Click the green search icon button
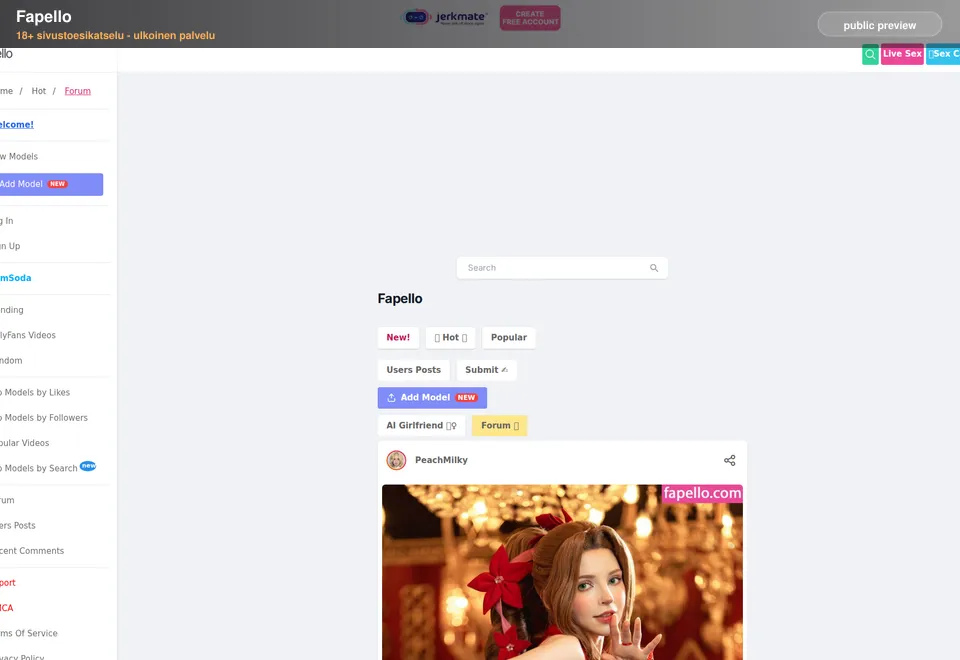Image resolution: width=960 pixels, height=660 pixels. click(x=870, y=54)
